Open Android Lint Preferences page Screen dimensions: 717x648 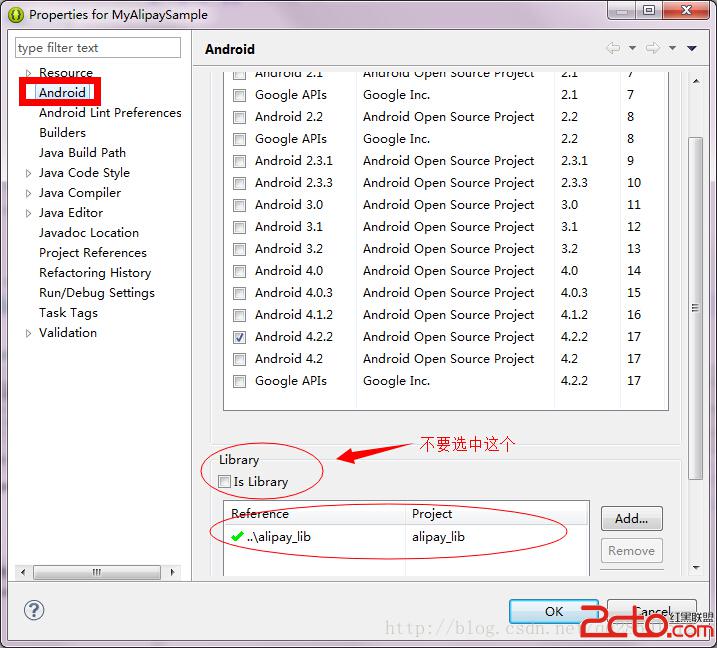click(110, 112)
